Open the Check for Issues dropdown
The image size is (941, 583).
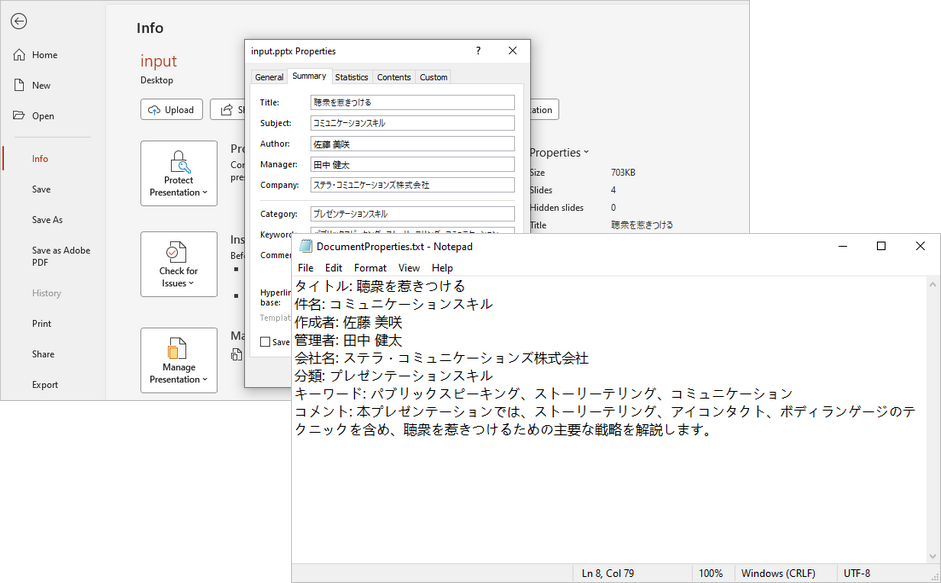(179, 264)
